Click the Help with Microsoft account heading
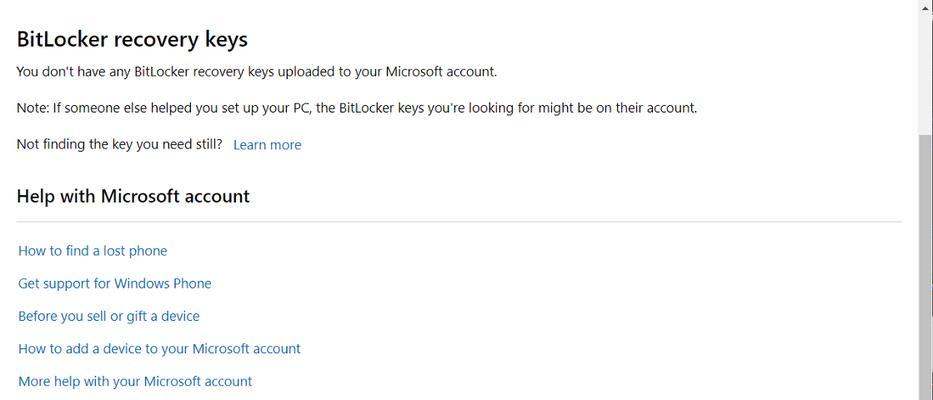The width and height of the screenshot is (933, 400). pos(133,196)
